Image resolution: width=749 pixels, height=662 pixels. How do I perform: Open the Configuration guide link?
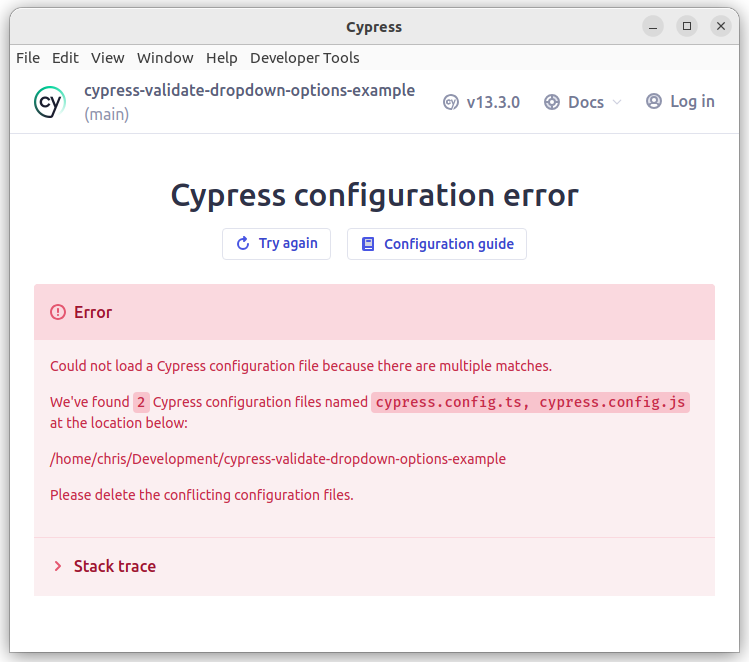448,244
